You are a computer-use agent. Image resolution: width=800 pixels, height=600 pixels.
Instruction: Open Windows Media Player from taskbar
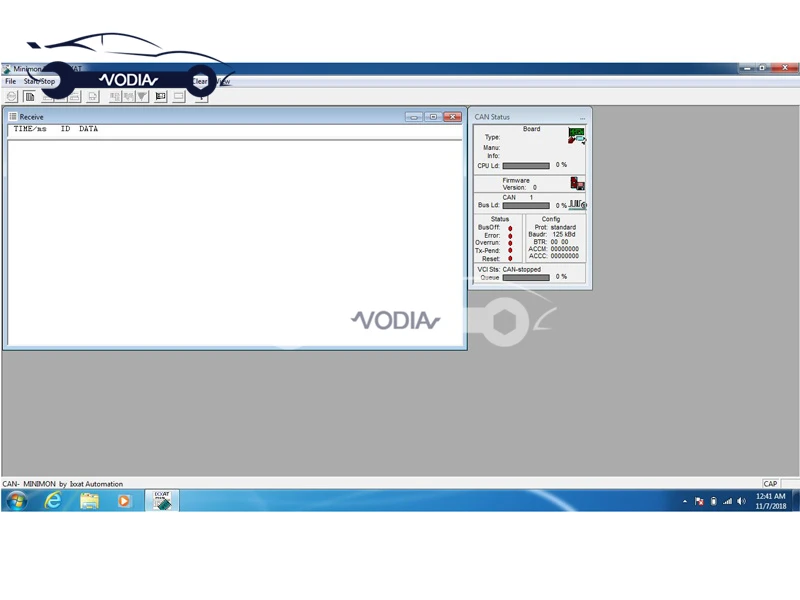coord(124,501)
